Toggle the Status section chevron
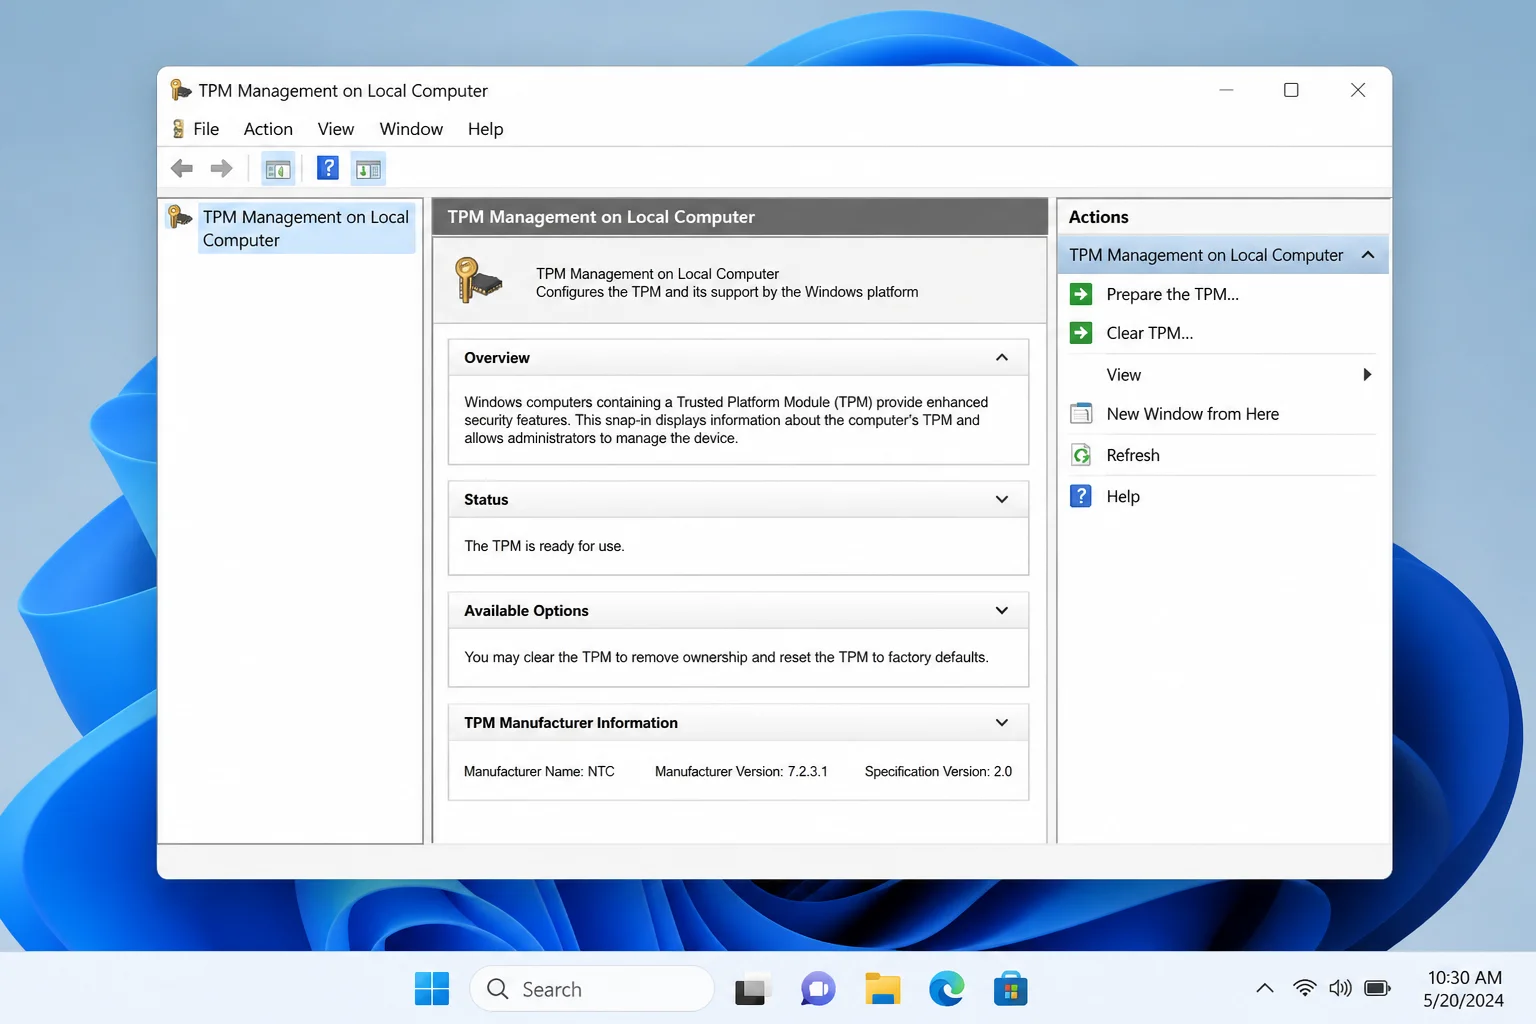Viewport: 1536px width, 1024px height. (1002, 500)
